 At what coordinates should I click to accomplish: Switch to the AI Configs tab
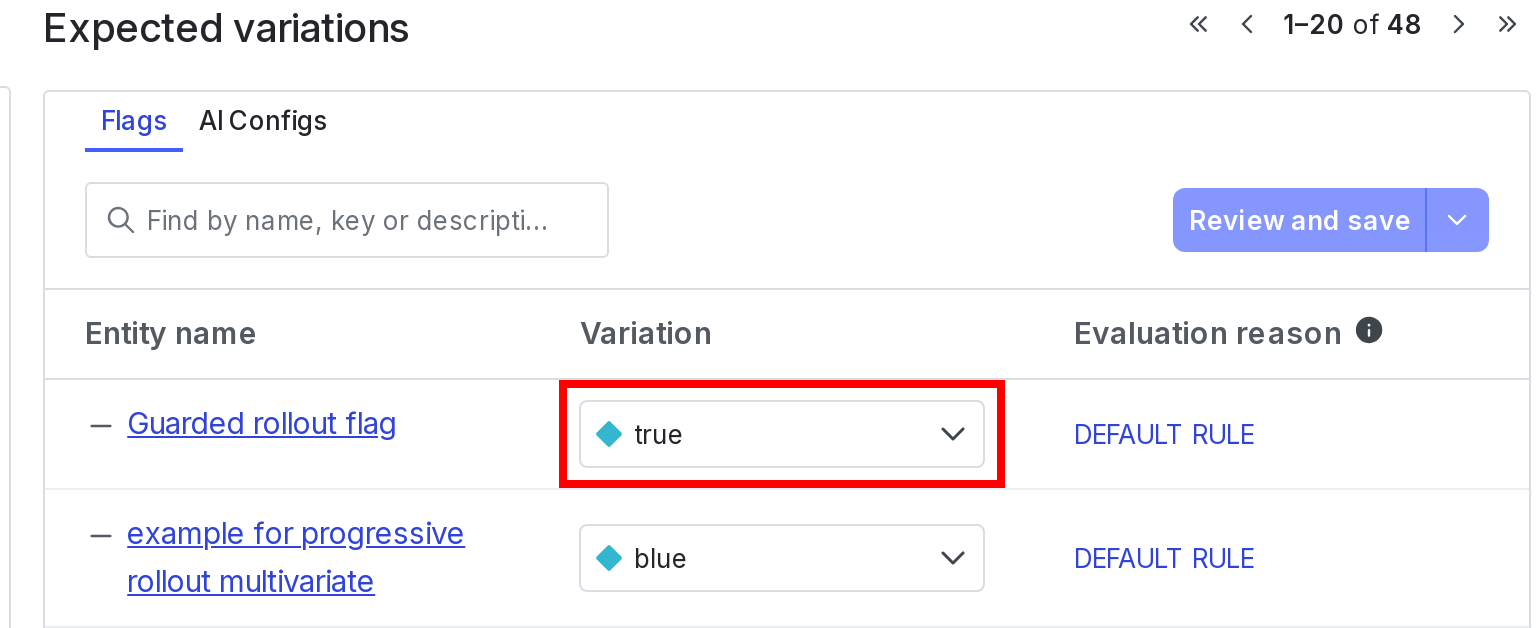pos(263,120)
